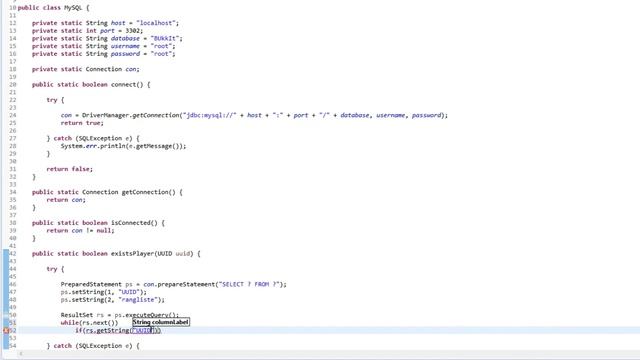Click the 'UUID uuid' parameter on line 42
This screenshot has height=360, width=640.
tap(174, 253)
